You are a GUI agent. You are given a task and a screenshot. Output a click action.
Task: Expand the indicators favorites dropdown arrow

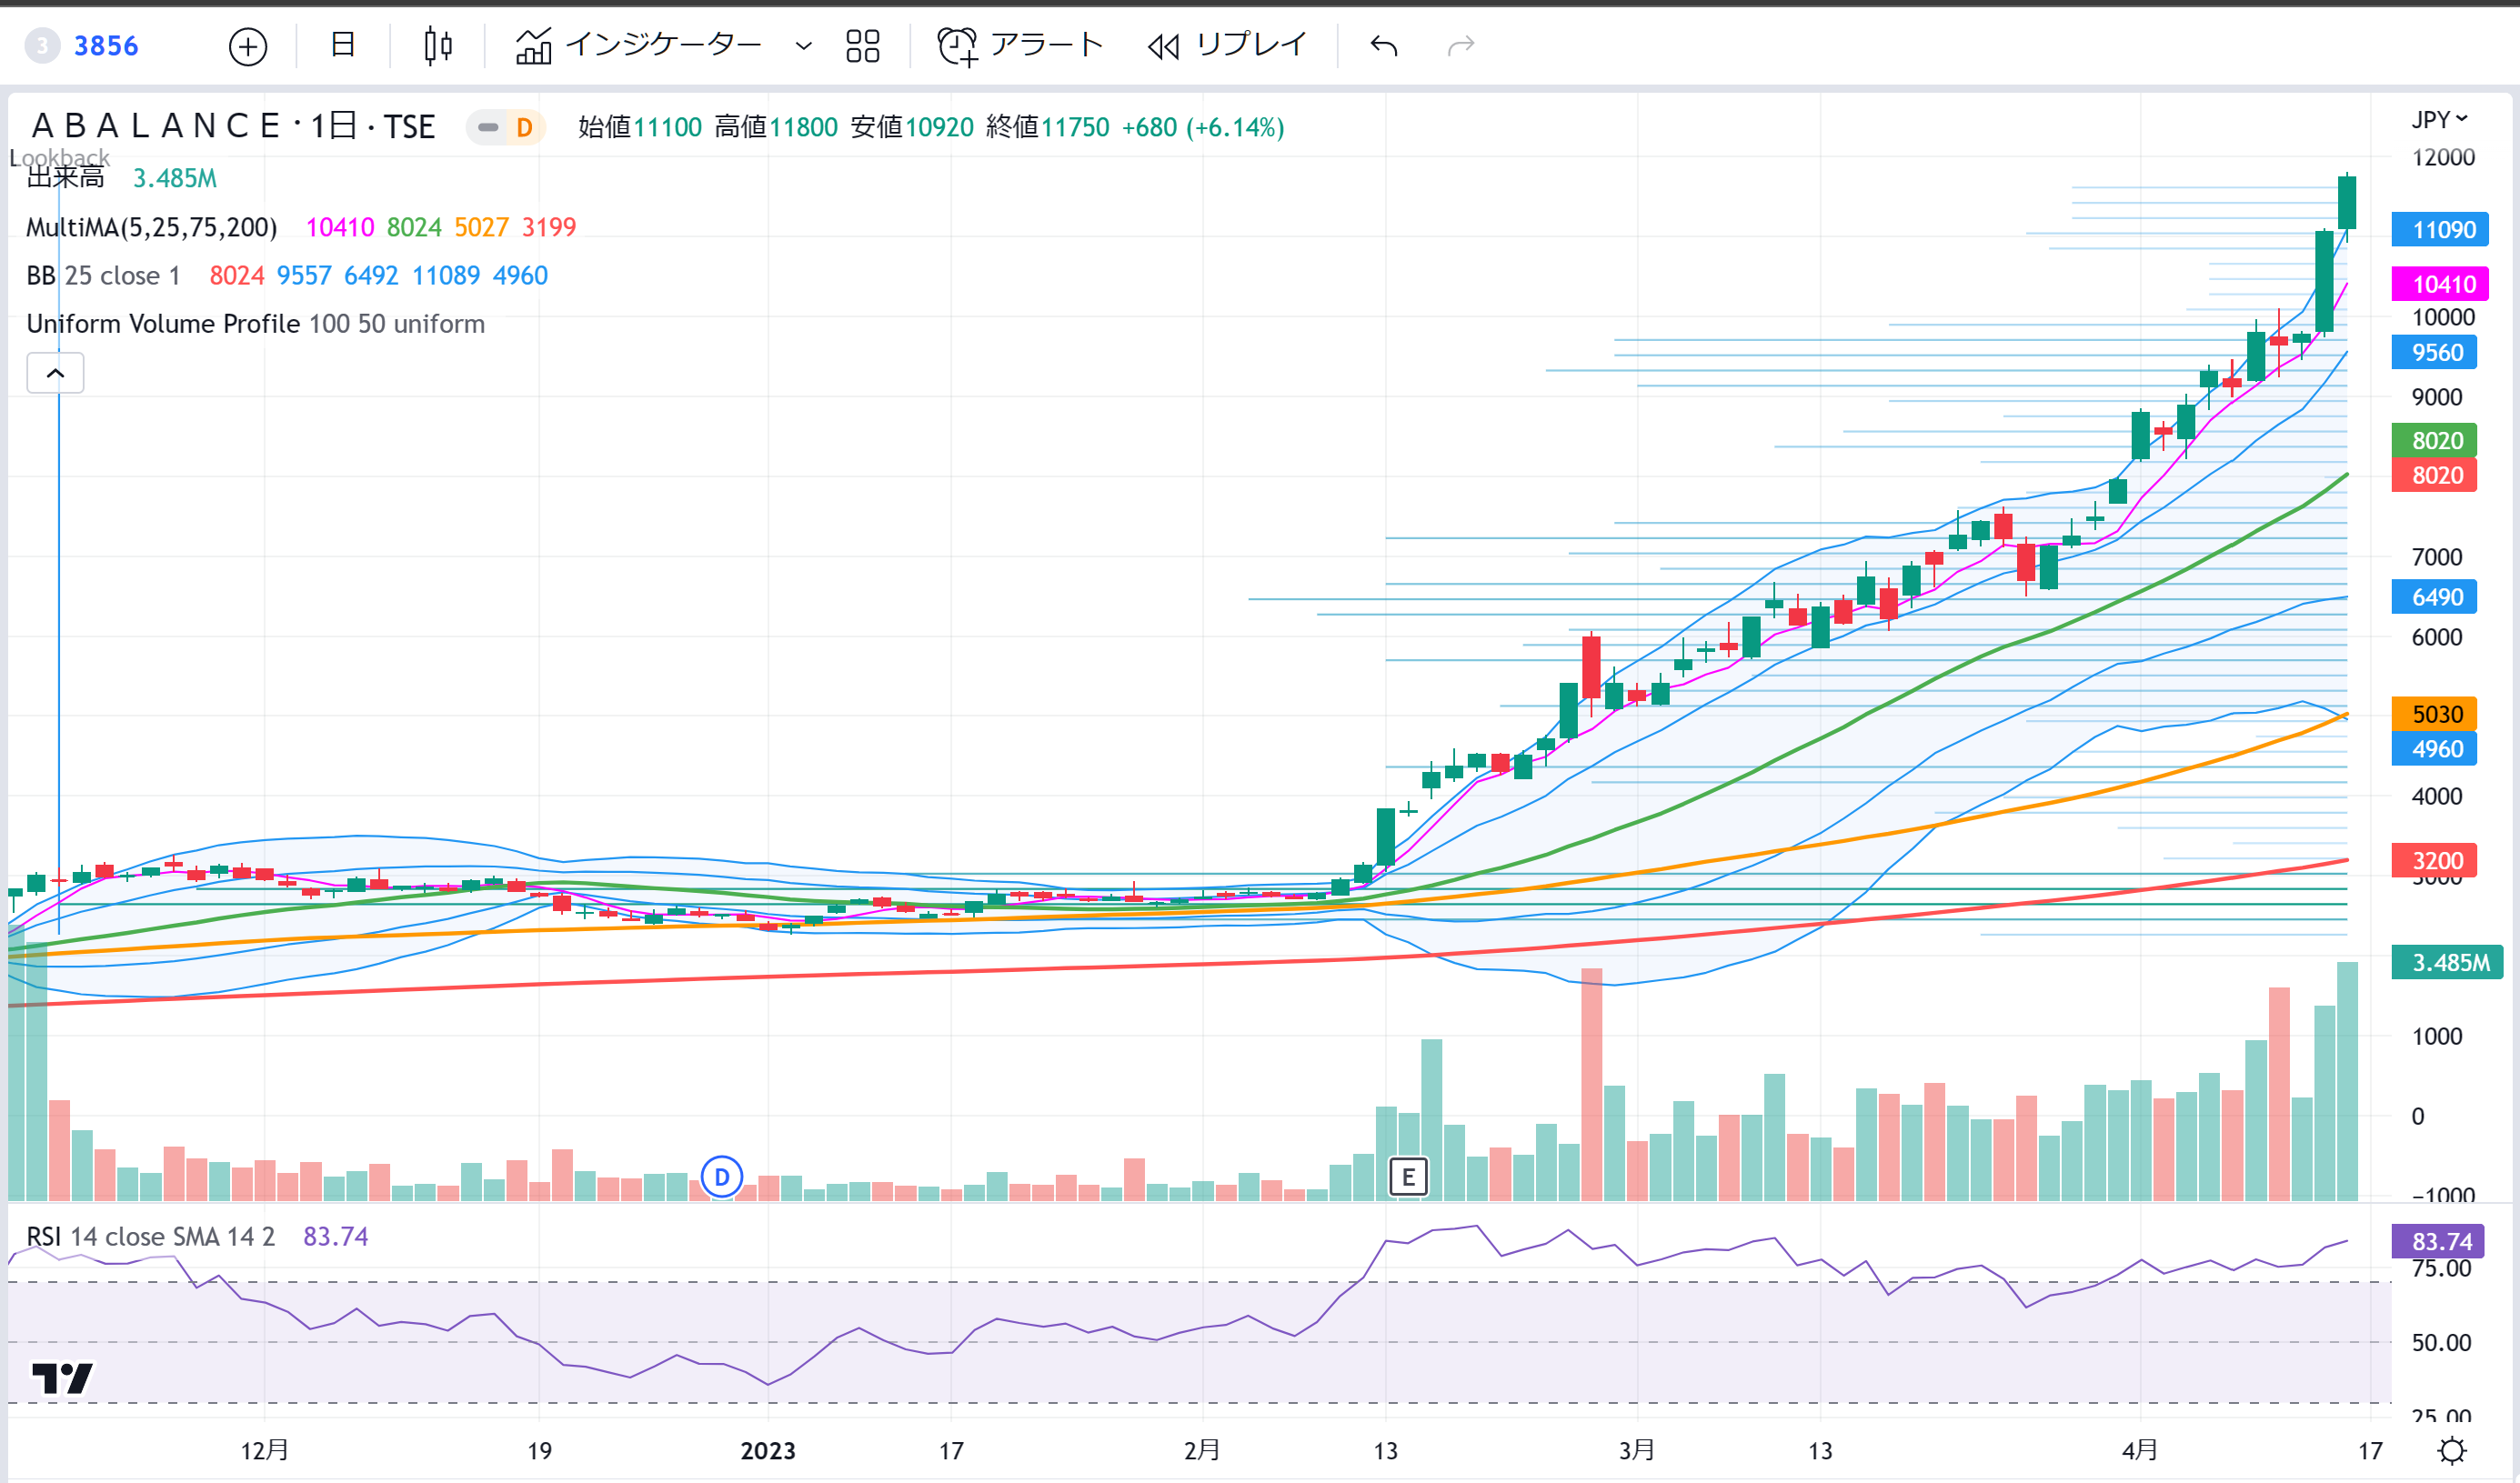(803, 46)
